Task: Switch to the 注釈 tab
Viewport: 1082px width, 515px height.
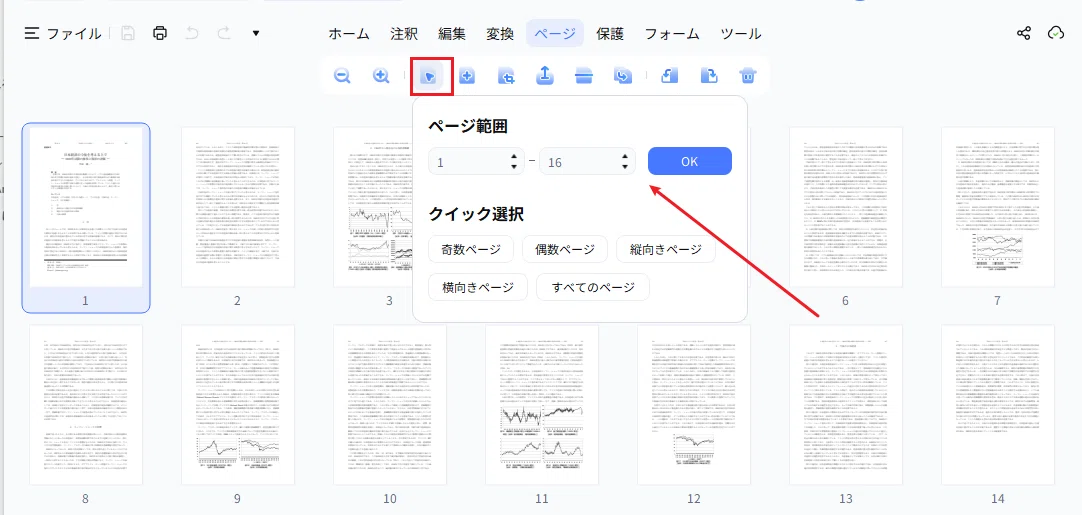Action: 404,33
